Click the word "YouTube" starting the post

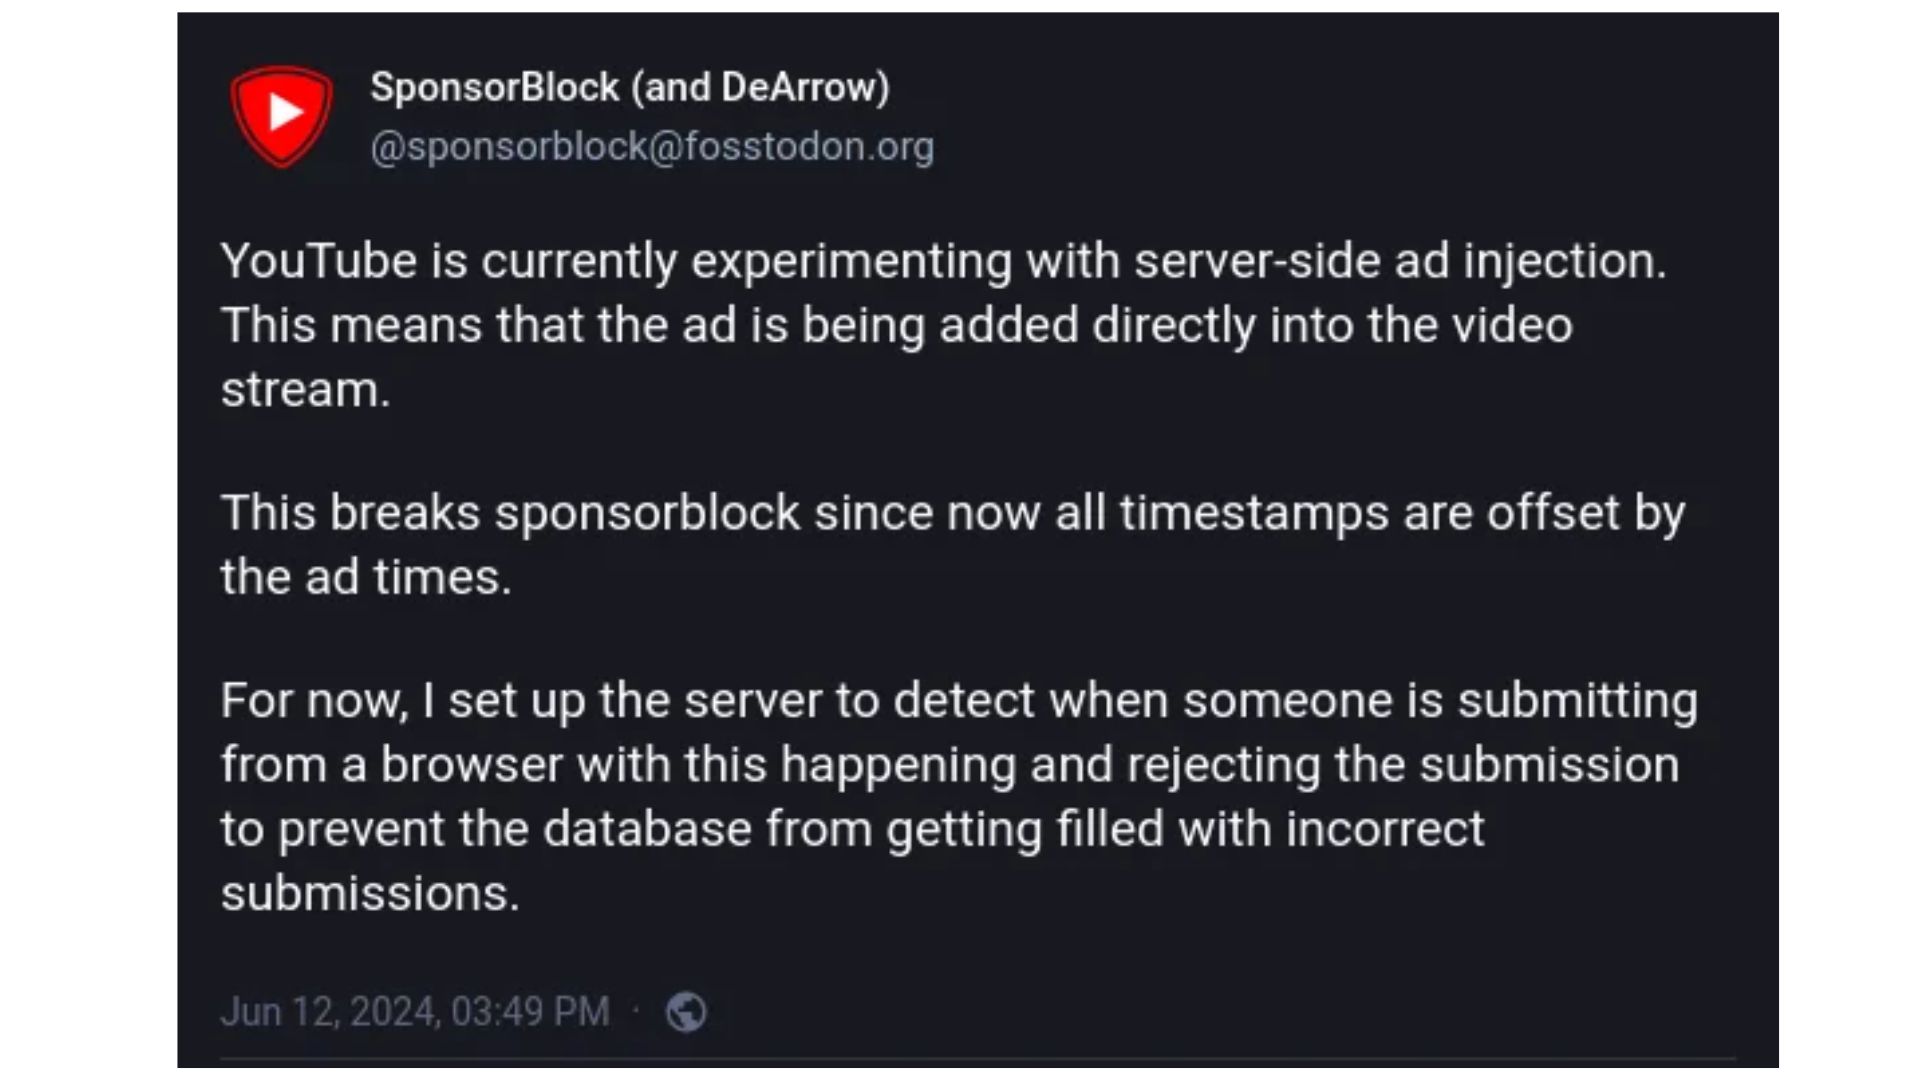point(318,262)
